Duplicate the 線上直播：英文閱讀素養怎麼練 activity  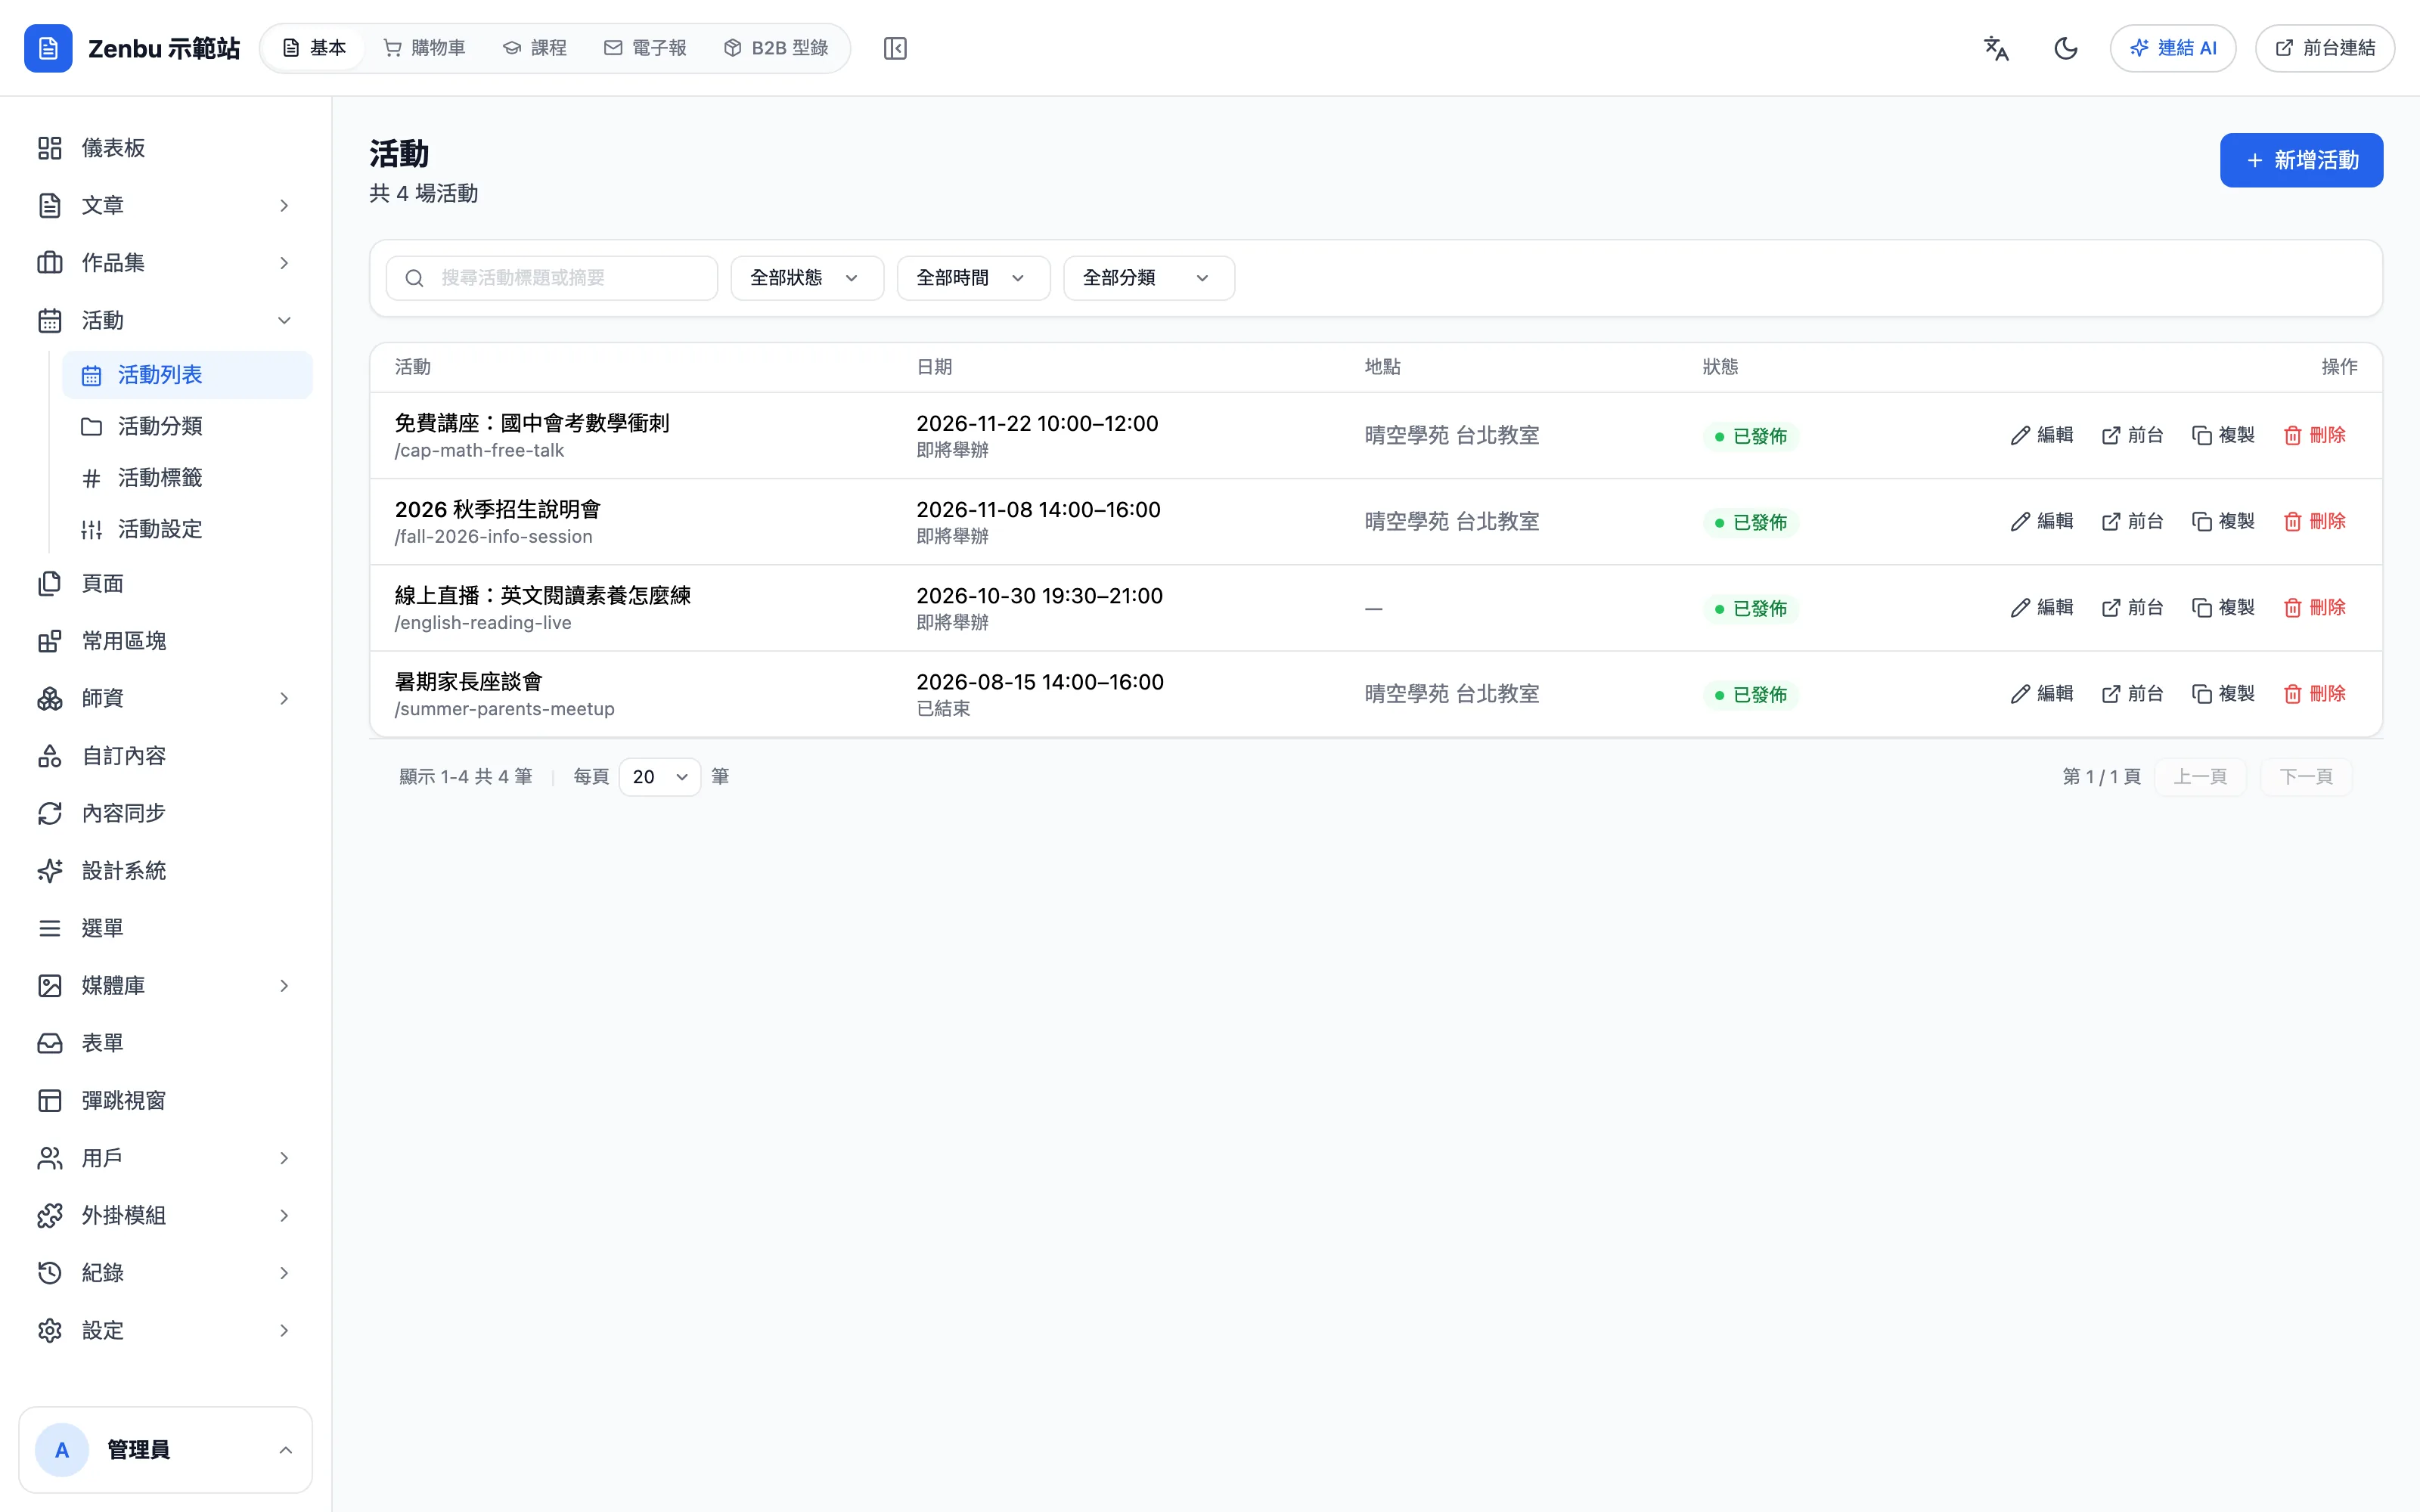point(2223,607)
